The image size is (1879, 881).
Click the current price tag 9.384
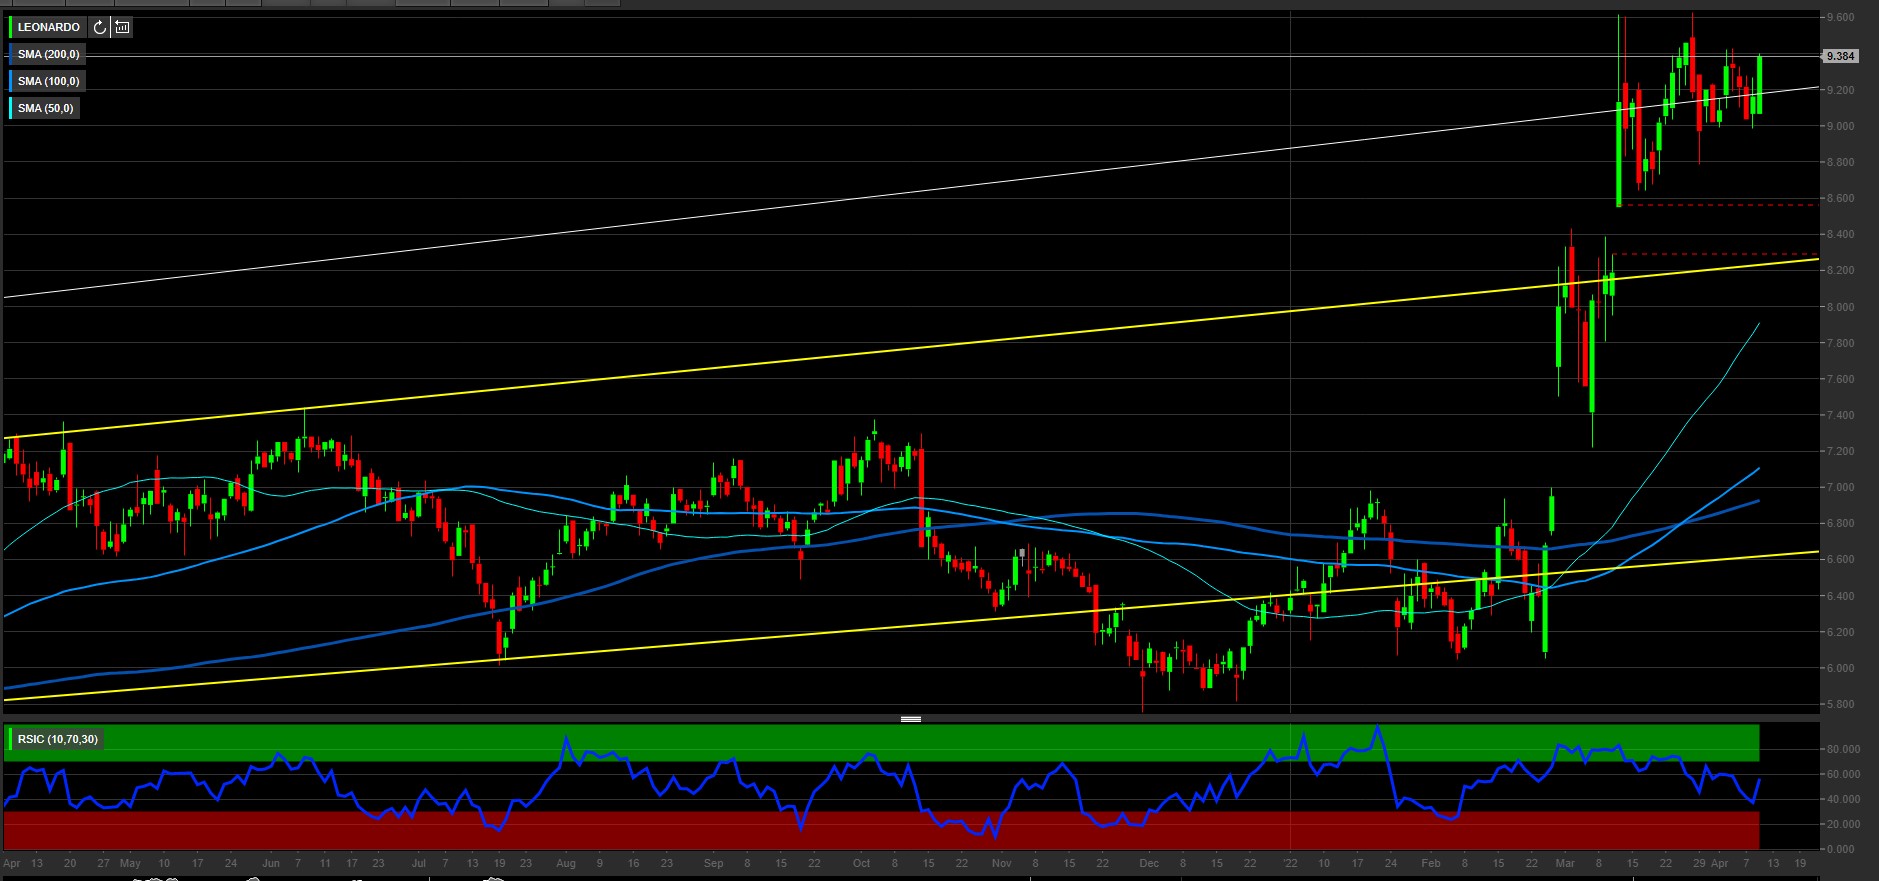(x=1840, y=56)
